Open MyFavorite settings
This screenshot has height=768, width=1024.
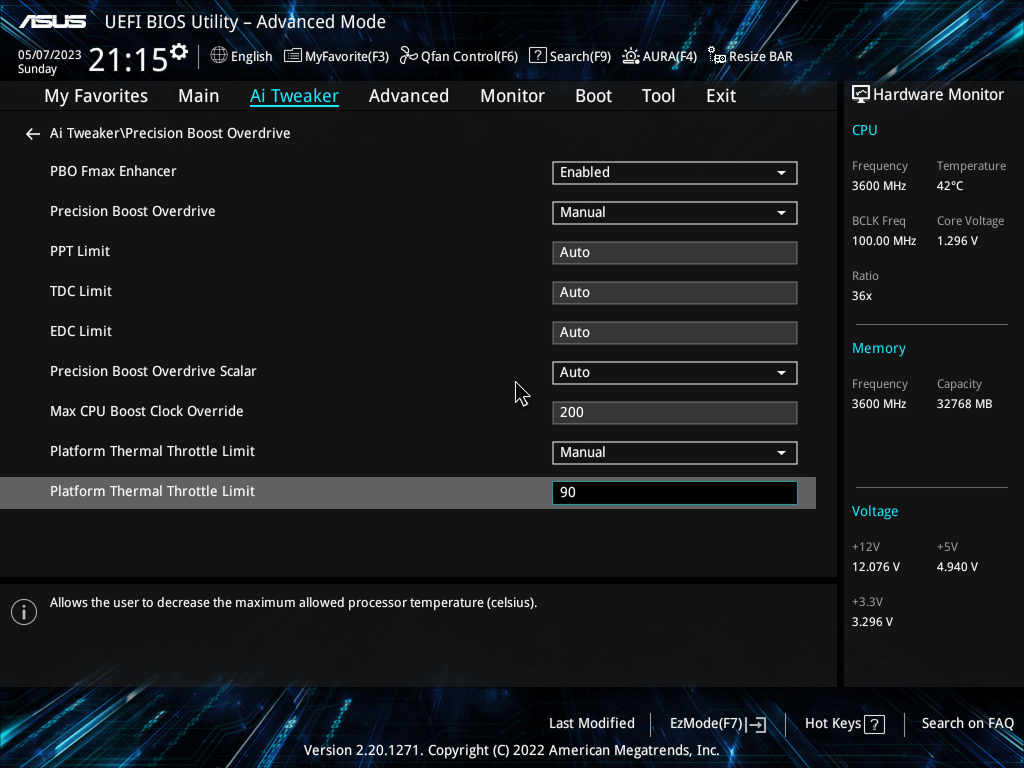(336, 56)
